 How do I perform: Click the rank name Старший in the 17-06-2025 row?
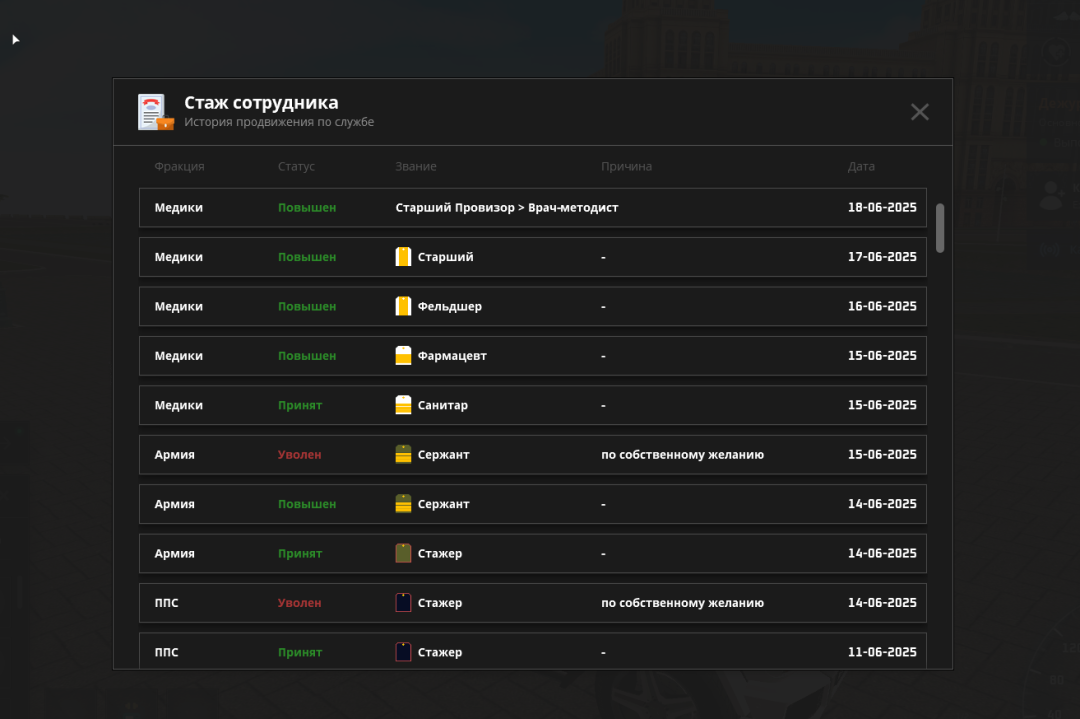[x=446, y=257]
